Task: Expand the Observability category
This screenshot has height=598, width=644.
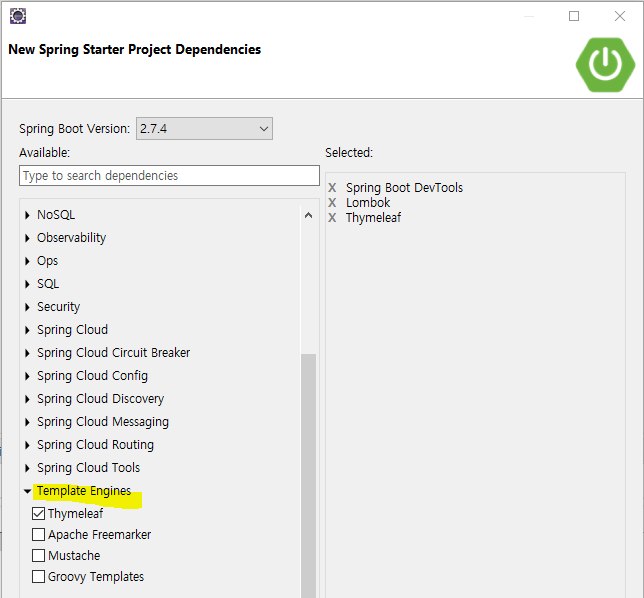Action: tap(27, 238)
